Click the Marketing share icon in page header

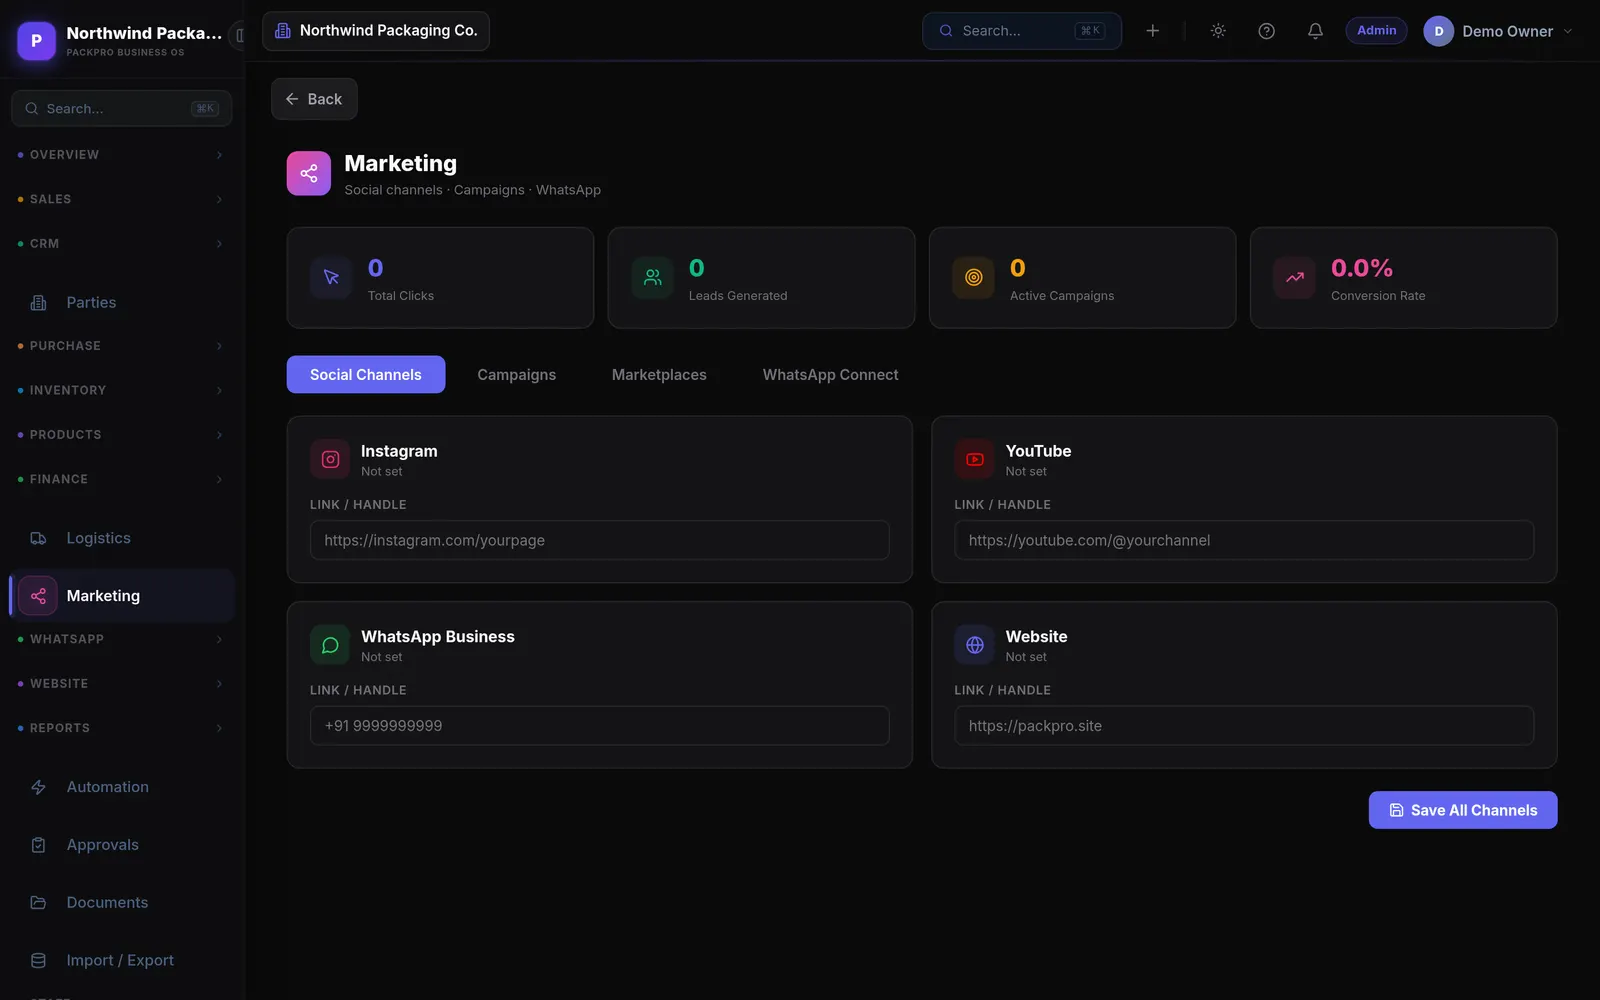pos(309,173)
